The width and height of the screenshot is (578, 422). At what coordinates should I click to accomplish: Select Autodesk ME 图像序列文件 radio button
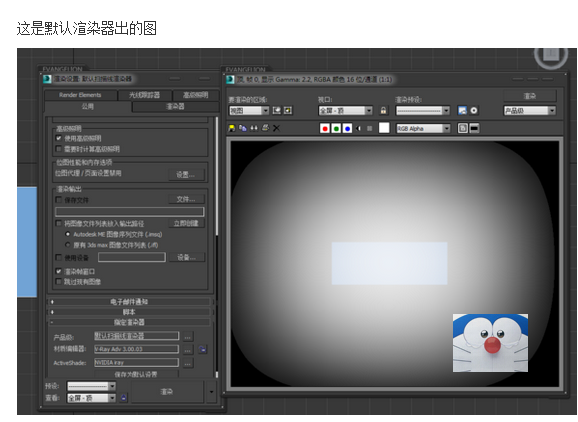click(x=67, y=234)
